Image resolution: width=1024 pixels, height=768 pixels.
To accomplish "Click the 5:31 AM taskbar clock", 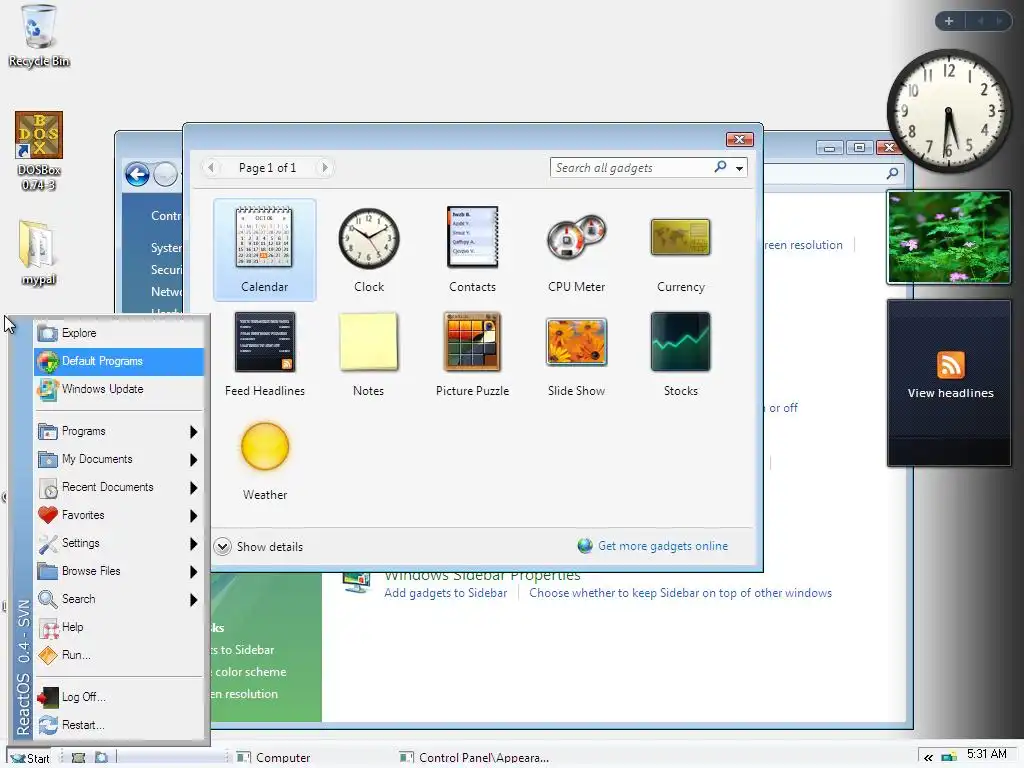I will click(986, 754).
